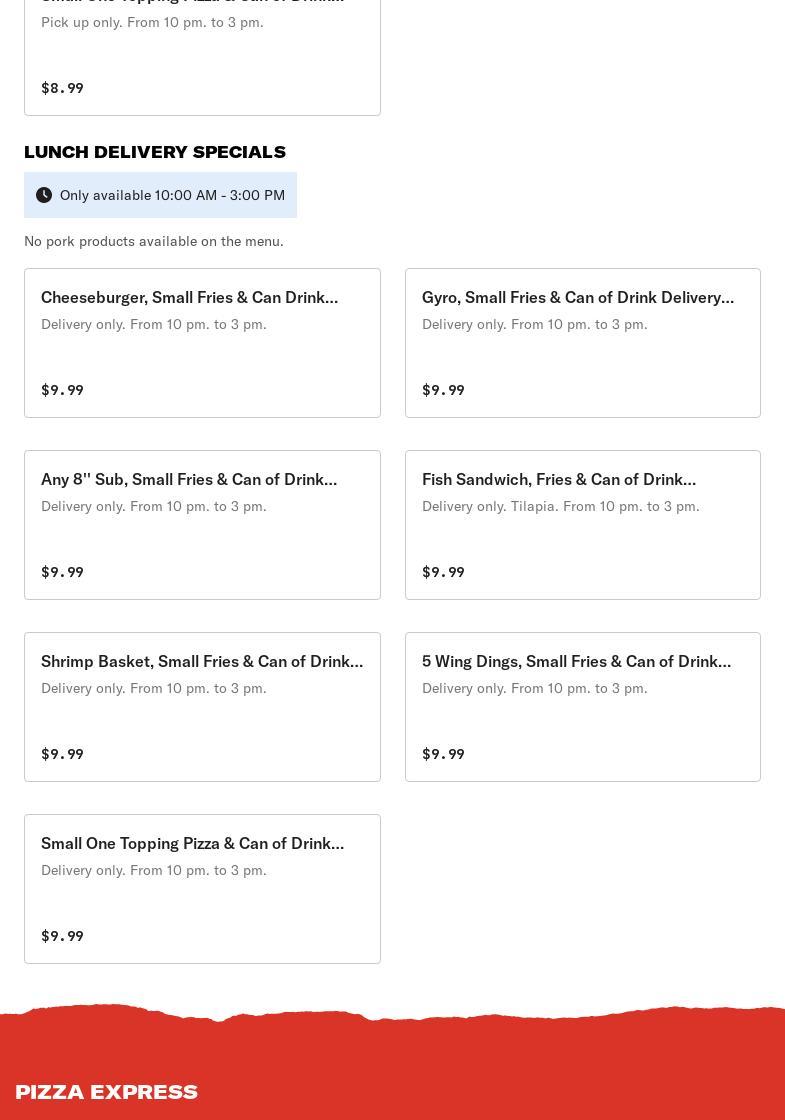Click the $9.99 price on the Gyro card
Image resolution: width=785 pixels, height=1120 pixels.
click(443, 390)
